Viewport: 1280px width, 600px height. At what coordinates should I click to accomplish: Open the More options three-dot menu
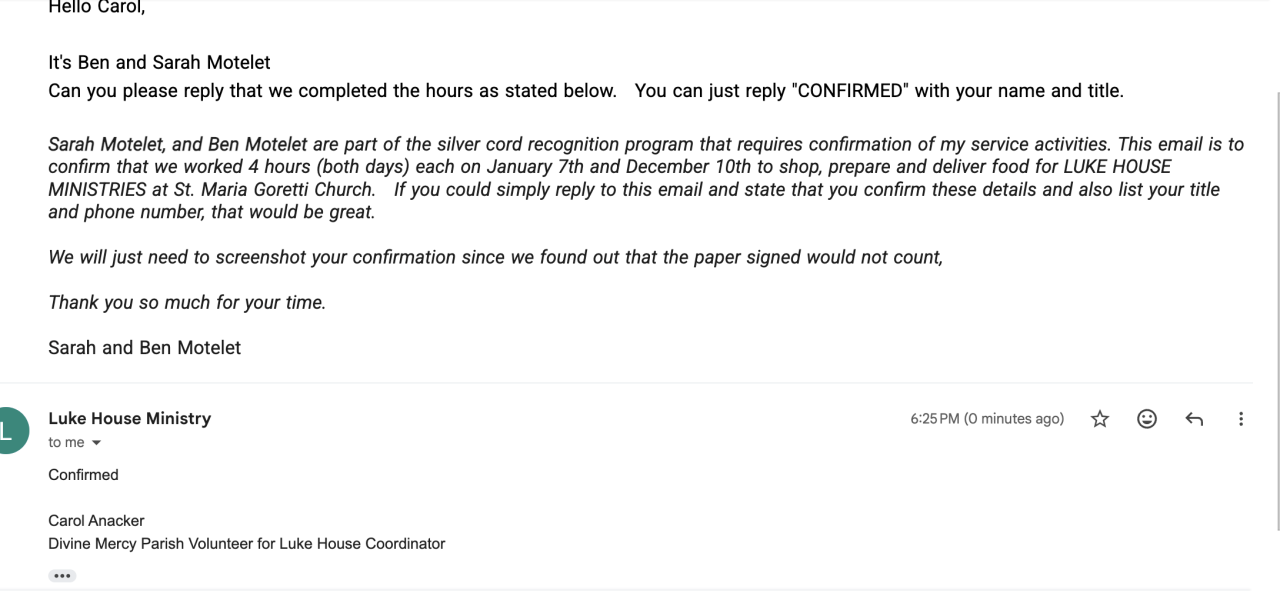1241,420
